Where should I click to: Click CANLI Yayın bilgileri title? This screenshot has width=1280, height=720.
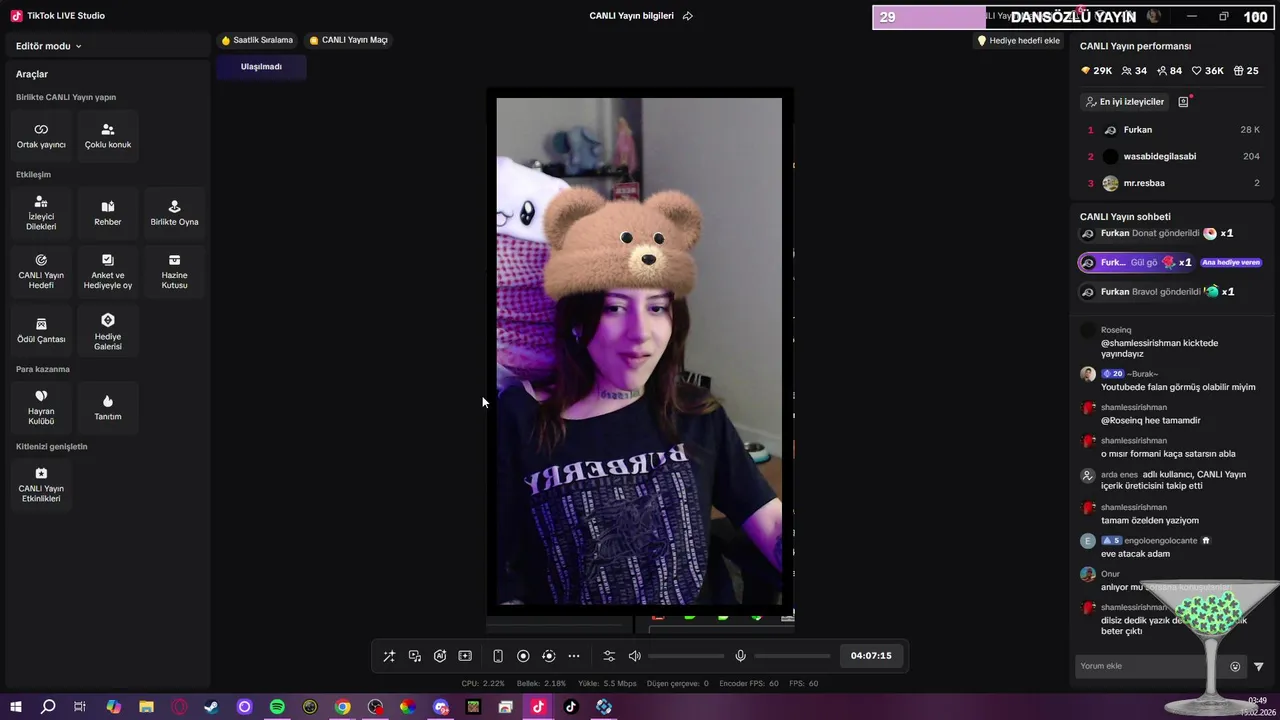[x=632, y=16]
